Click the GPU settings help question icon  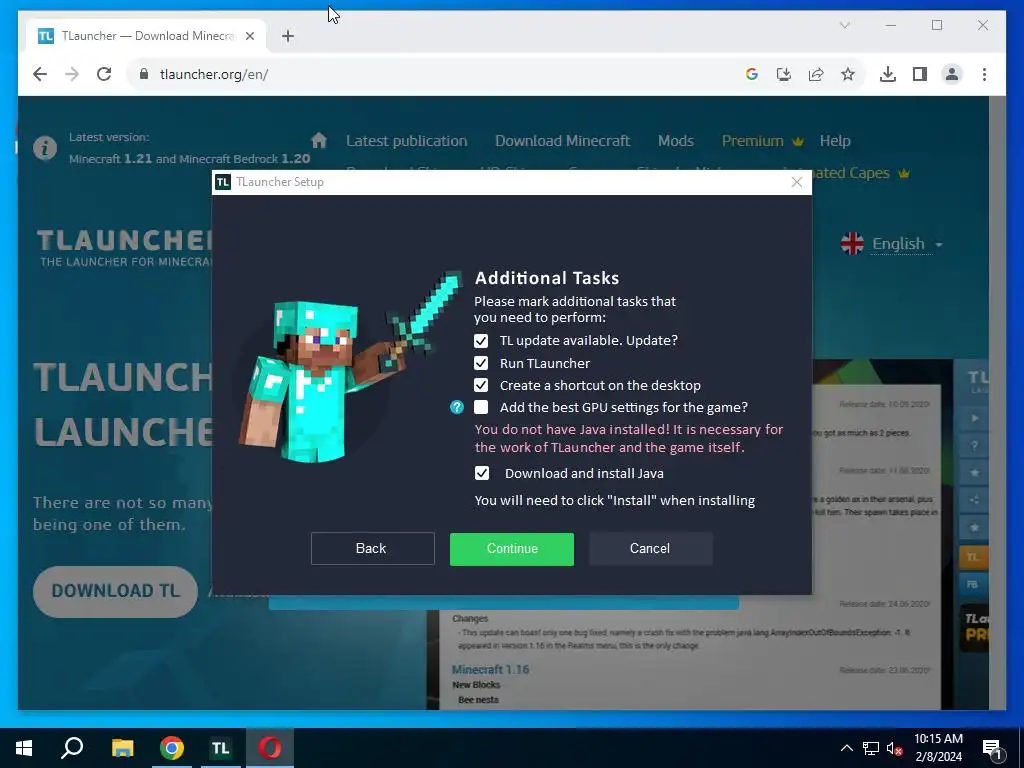456,408
